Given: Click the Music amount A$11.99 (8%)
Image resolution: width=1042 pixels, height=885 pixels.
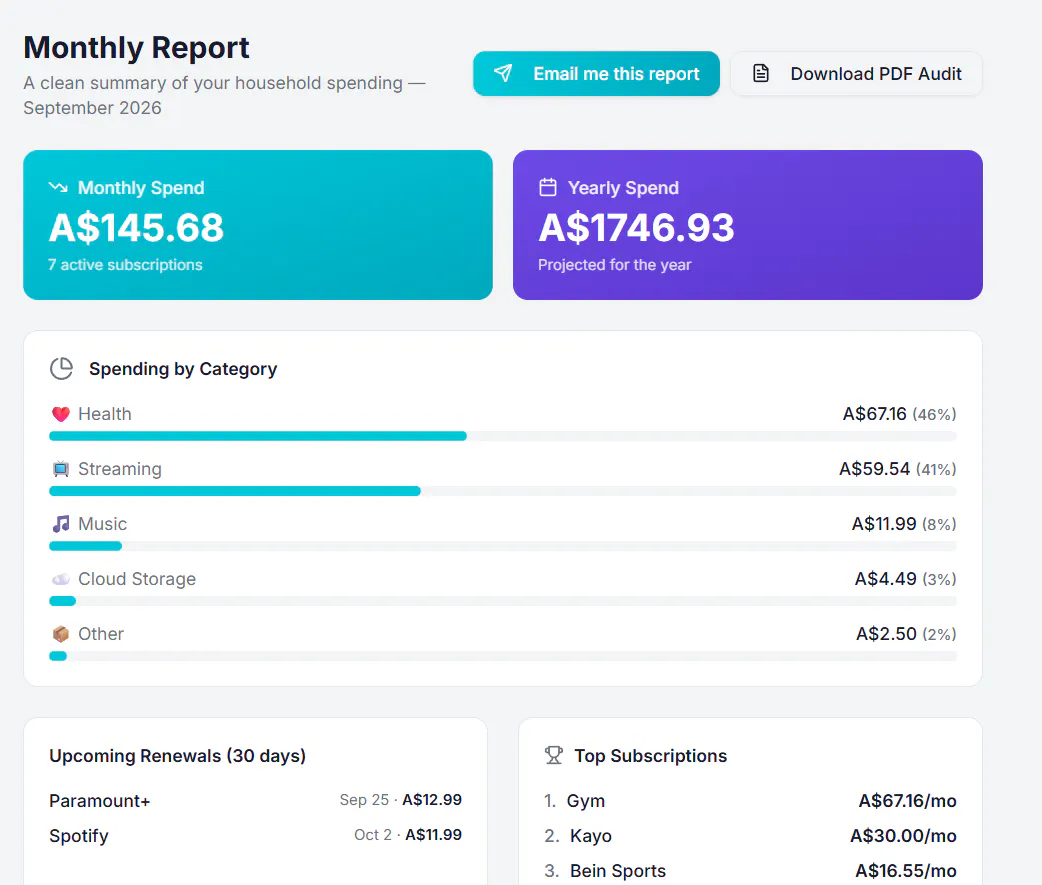Looking at the screenshot, I should [904, 524].
